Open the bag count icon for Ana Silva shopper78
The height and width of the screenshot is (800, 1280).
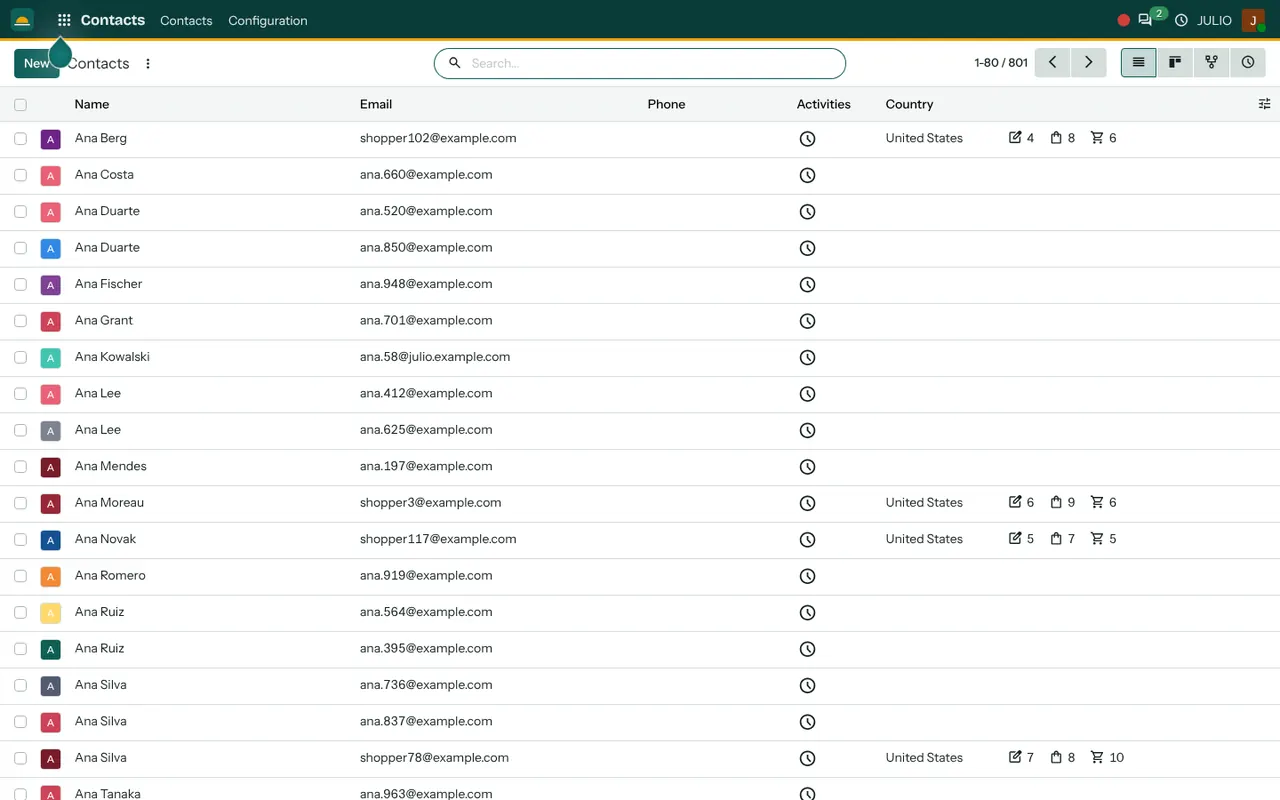tap(1063, 757)
